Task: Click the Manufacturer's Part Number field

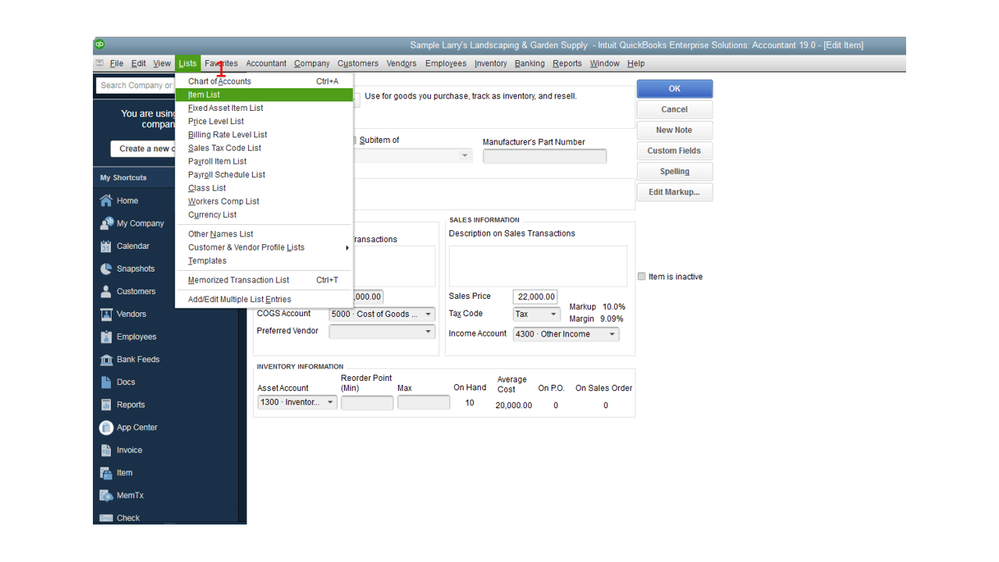Action: pyautogui.click(x=545, y=156)
